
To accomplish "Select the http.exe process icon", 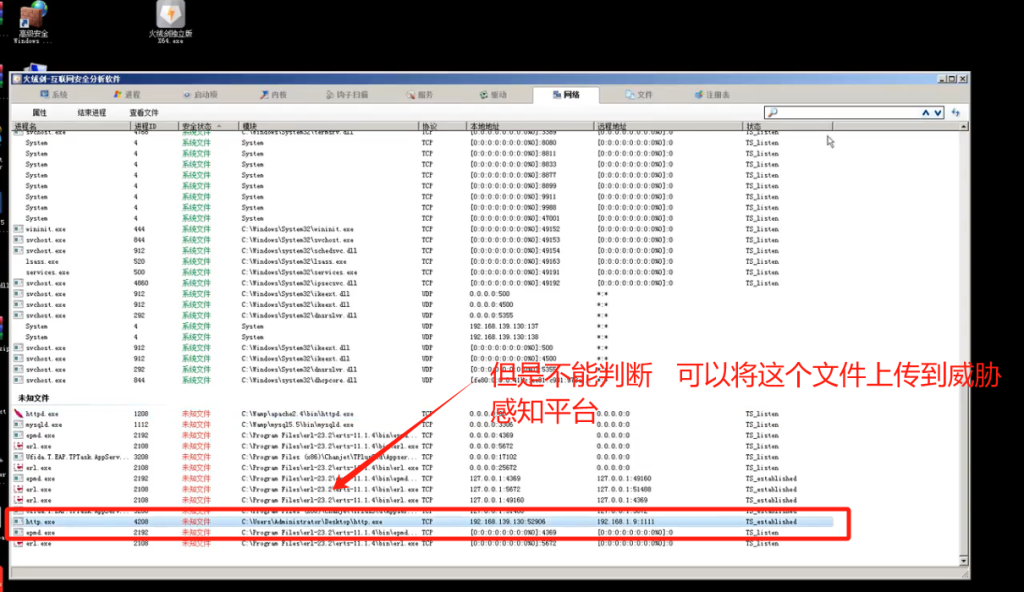I will [18, 521].
